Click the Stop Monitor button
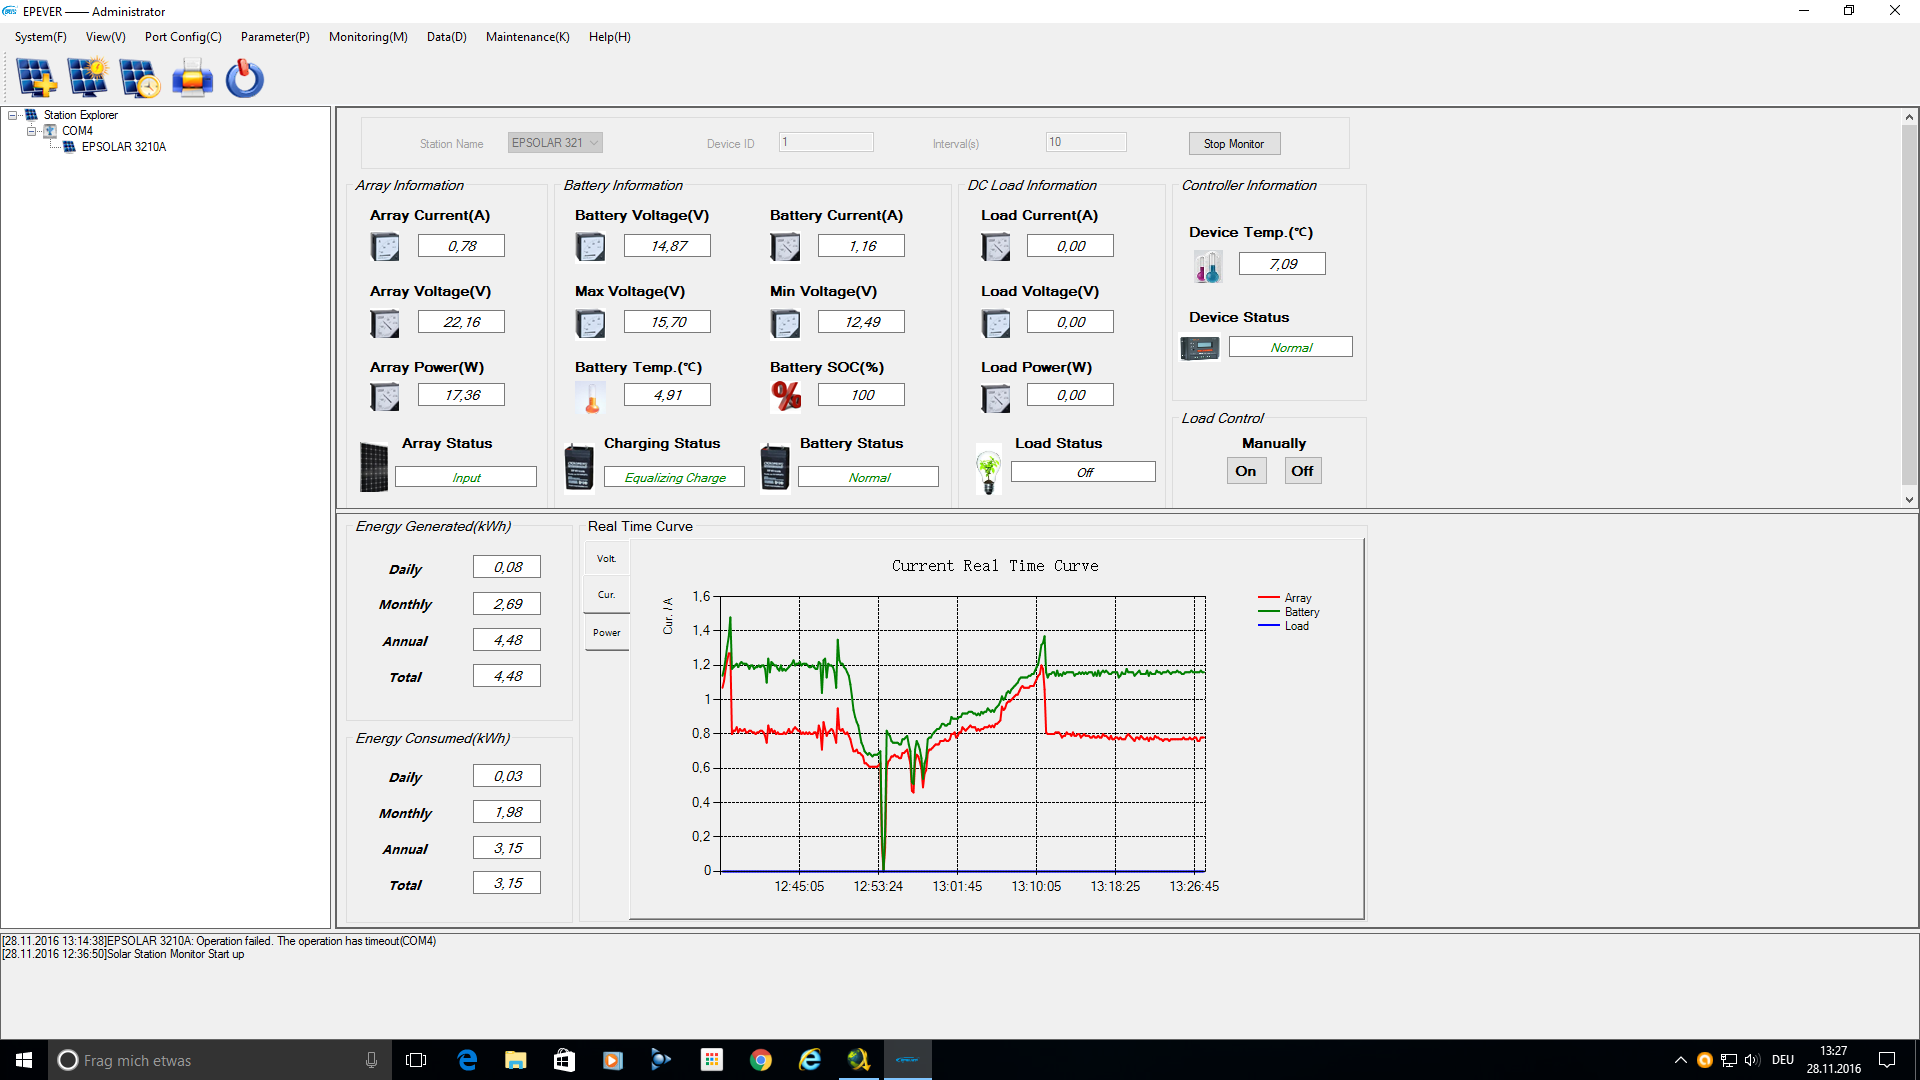The height and width of the screenshot is (1080, 1920). (x=1234, y=144)
